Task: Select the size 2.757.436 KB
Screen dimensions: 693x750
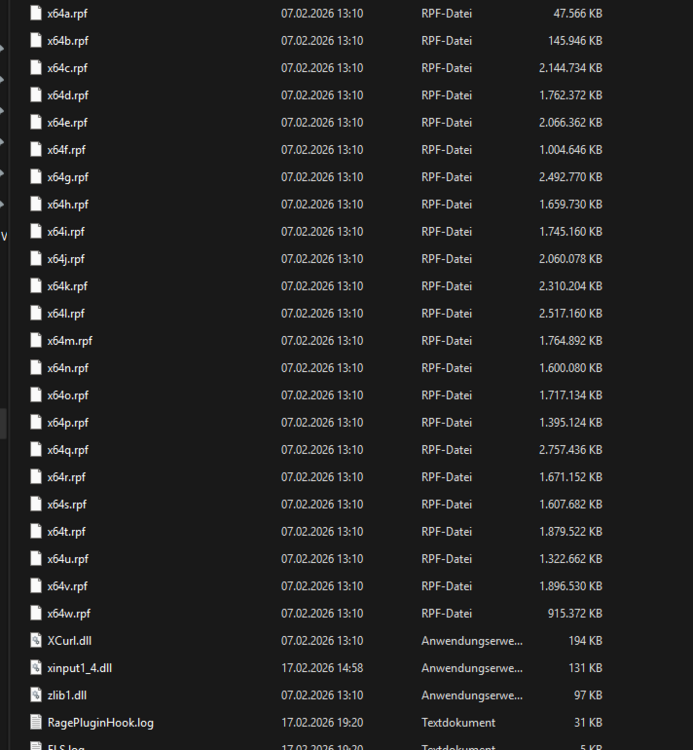Action: pos(571,450)
